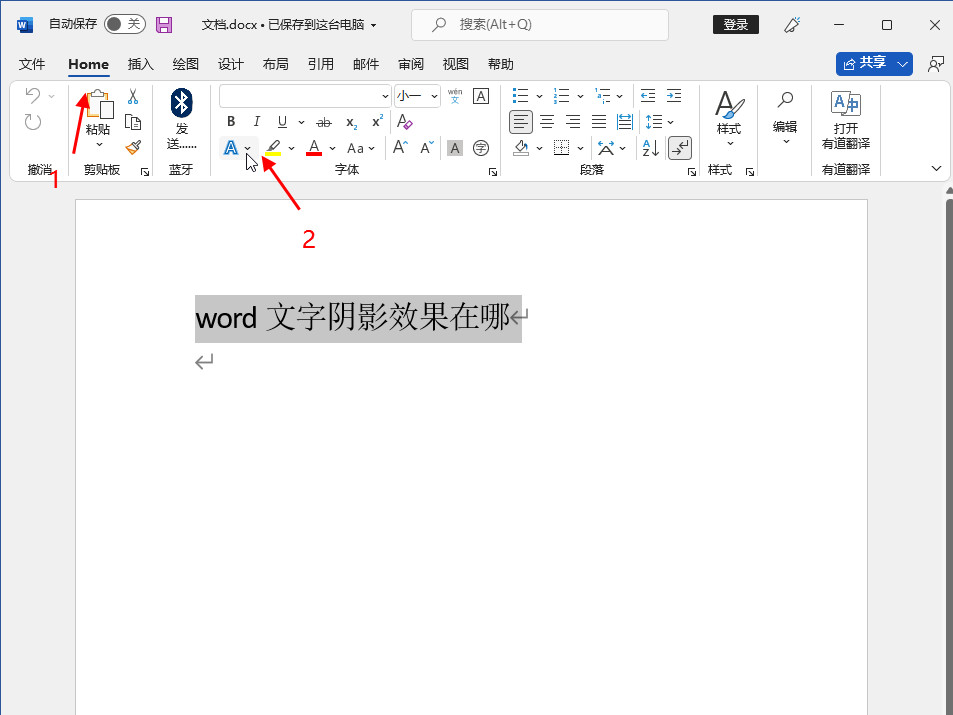Viewport: 953px width, 715px height.
Task: Apply character border icon
Action: (x=481, y=96)
